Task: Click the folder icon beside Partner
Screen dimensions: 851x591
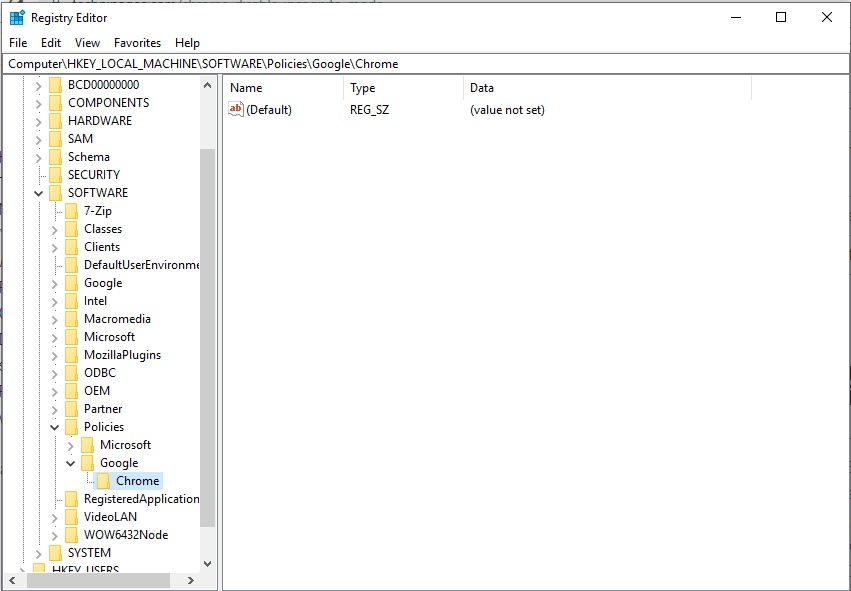Action: pyautogui.click(x=72, y=409)
